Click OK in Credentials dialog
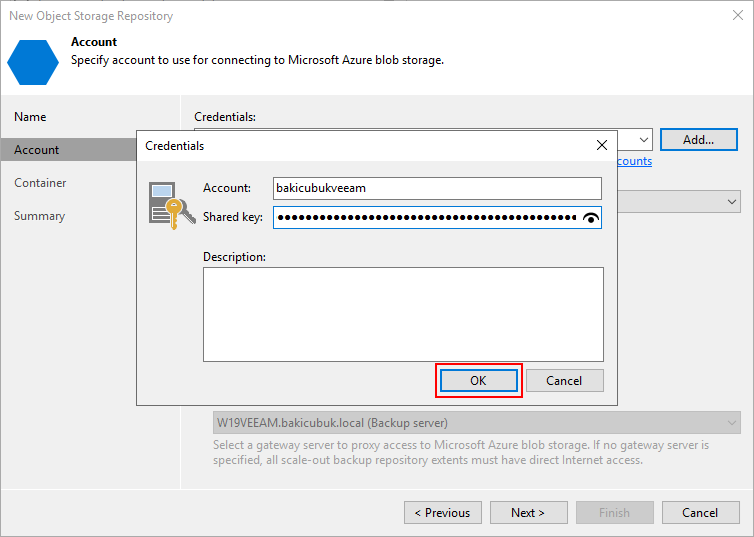 [x=478, y=381]
